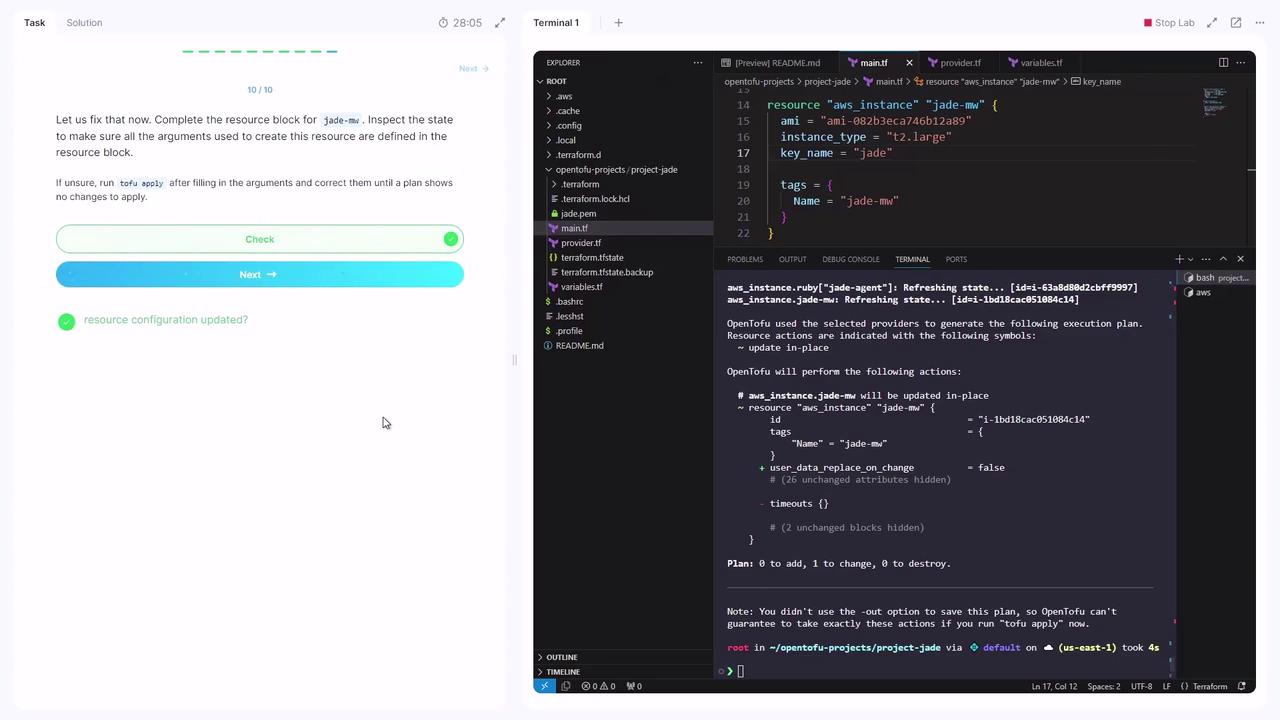The image size is (1280, 720).
Task: Click key_name in the breadcrumb
Action: pyautogui.click(x=1102, y=82)
